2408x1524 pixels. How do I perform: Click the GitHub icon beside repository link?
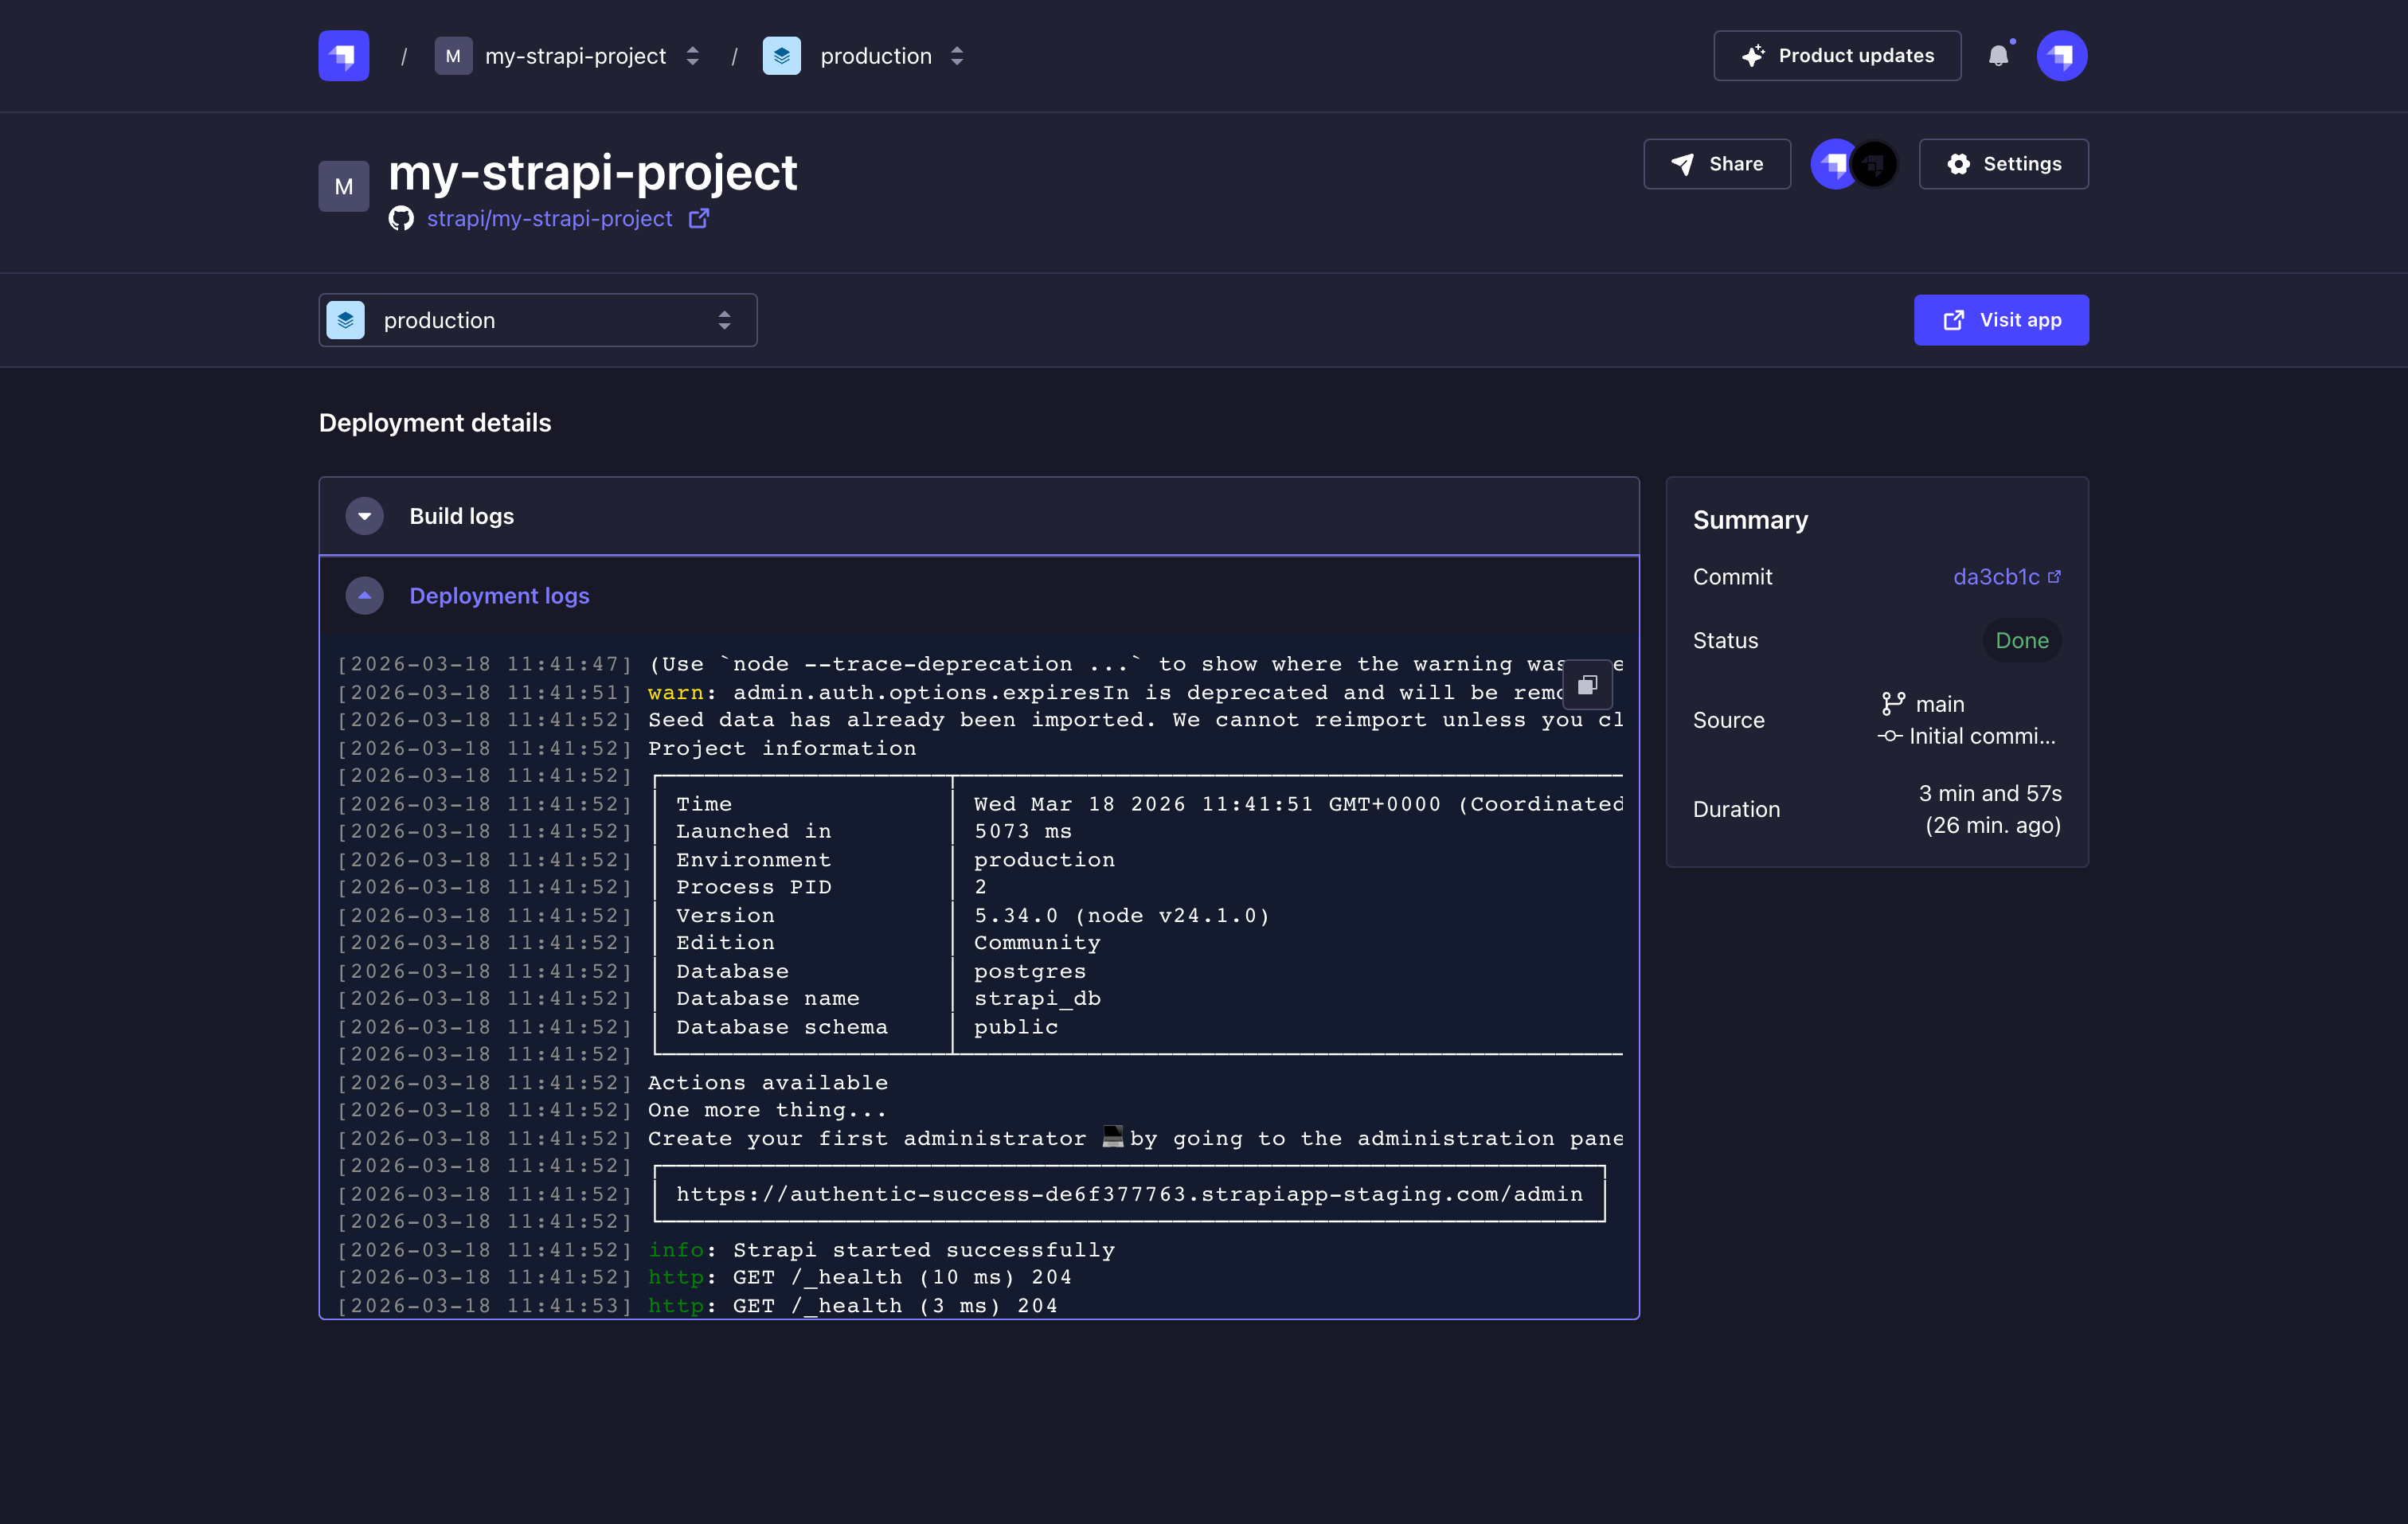pyautogui.click(x=401, y=219)
